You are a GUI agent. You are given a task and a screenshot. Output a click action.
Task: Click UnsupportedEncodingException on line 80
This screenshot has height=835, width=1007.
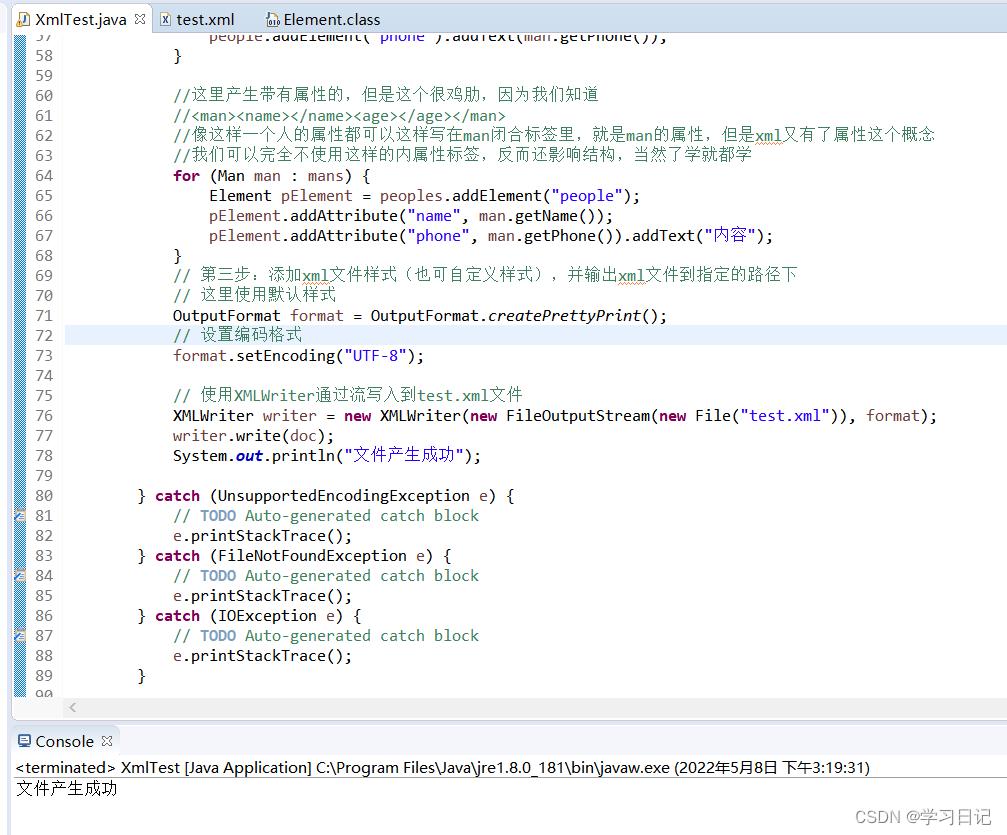[x=344, y=496]
